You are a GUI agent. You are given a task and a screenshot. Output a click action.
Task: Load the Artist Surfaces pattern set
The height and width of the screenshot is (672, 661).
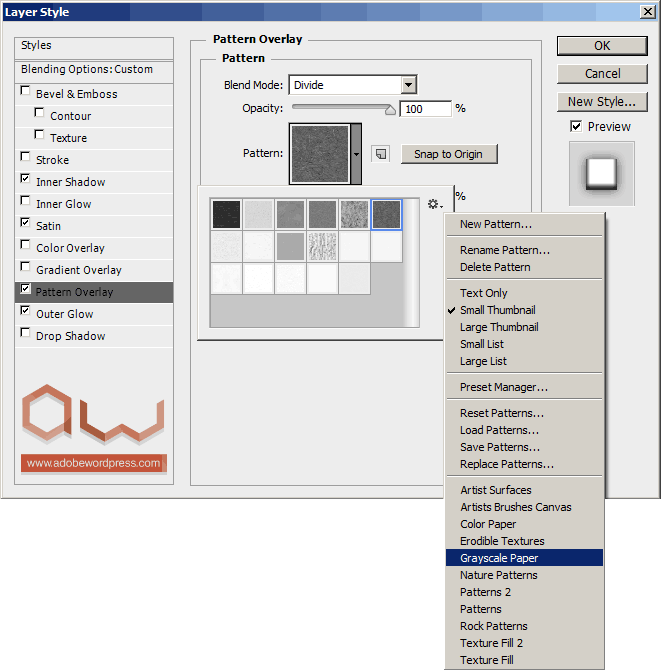(x=524, y=490)
